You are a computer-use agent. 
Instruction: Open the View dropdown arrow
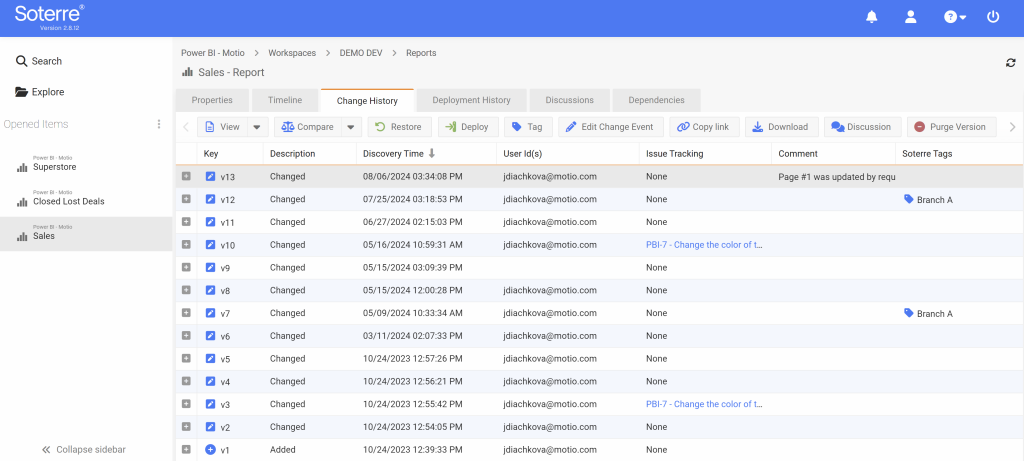(x=257, y=127)
